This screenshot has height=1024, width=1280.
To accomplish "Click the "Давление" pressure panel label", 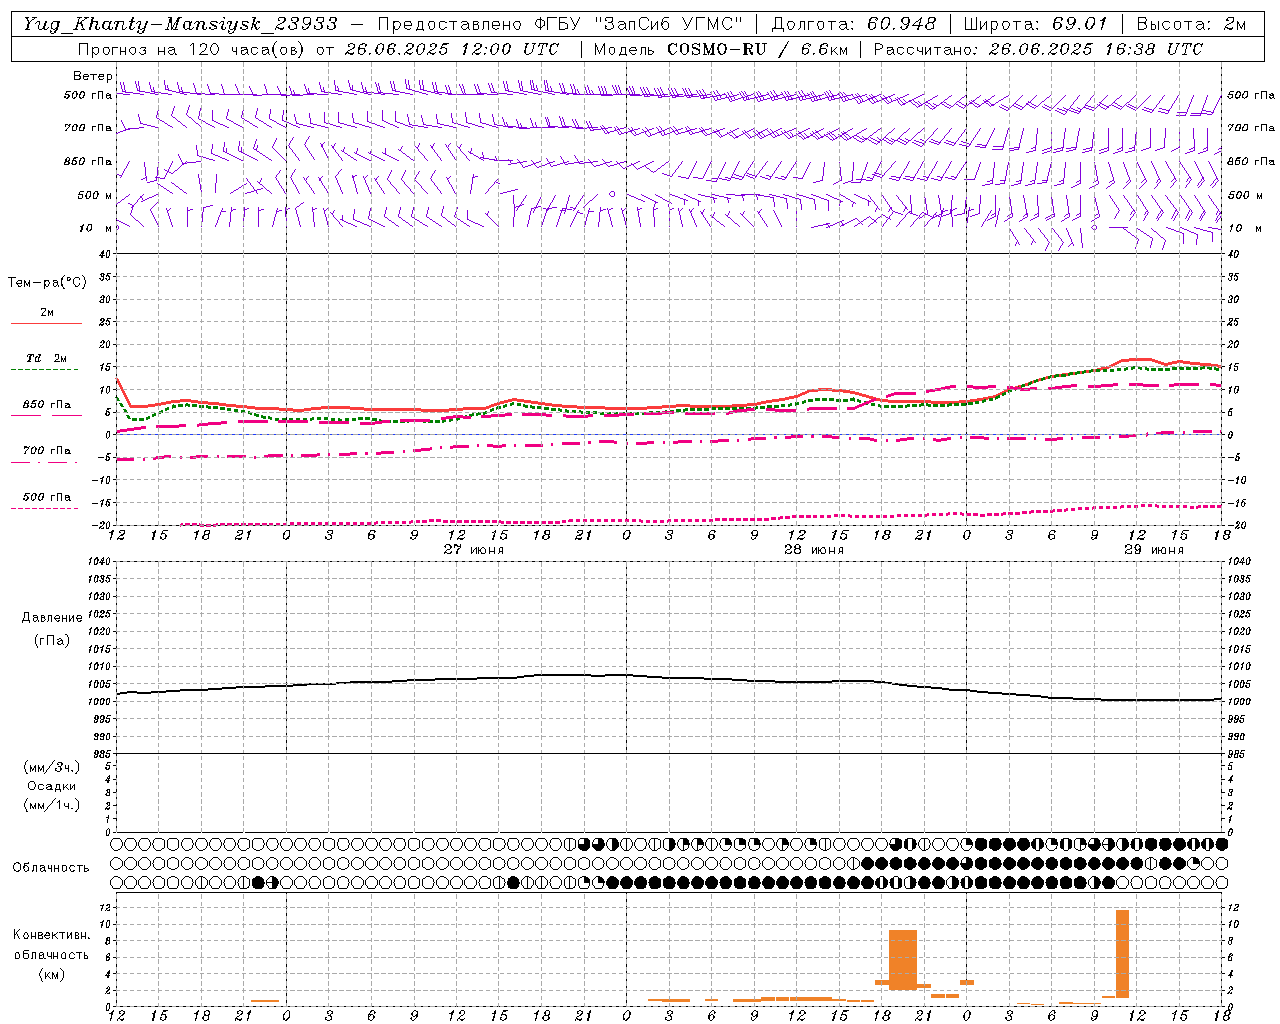I will [52, 618].
